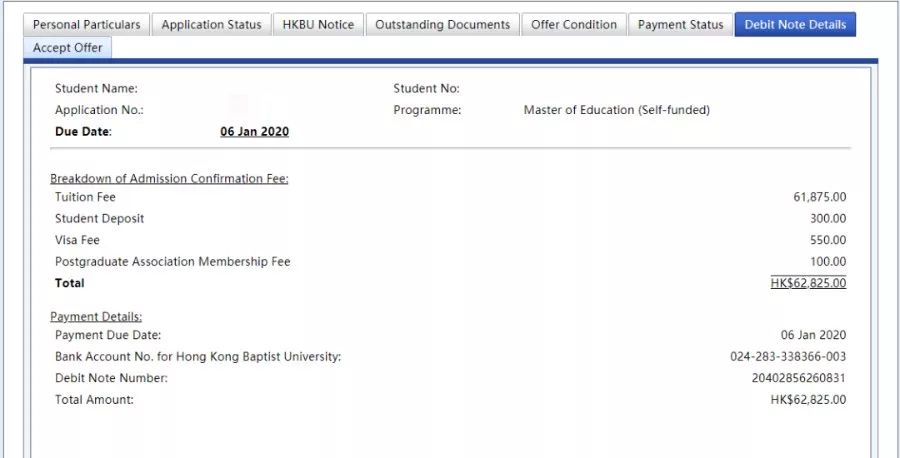
Task: Open the Personal Particulars tab
Action: [x=87, y=24]
